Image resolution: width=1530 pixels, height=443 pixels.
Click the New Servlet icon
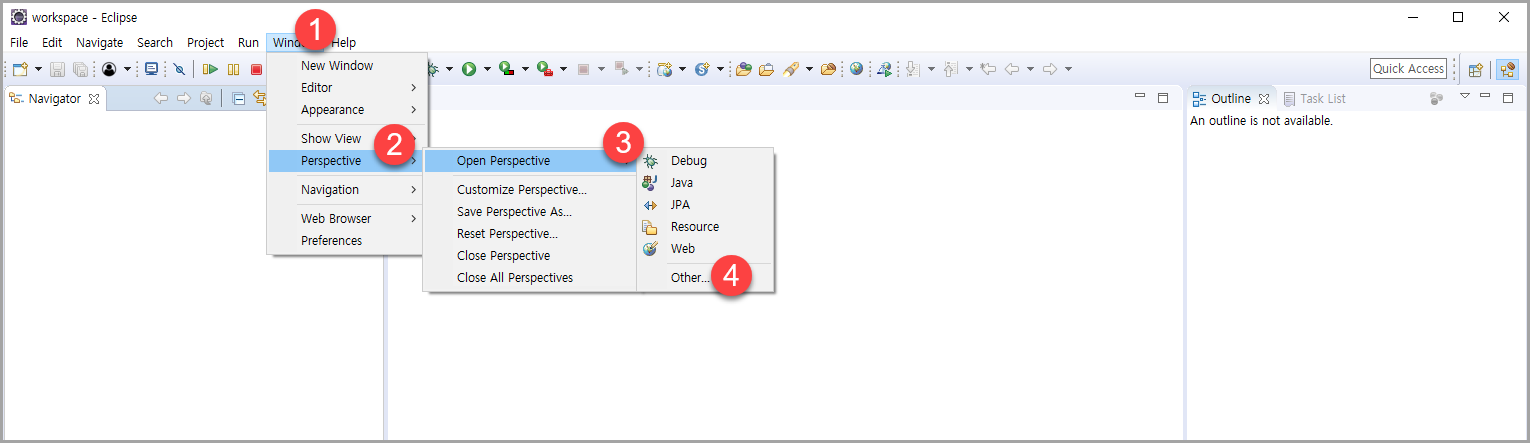[x=702, y=69]
